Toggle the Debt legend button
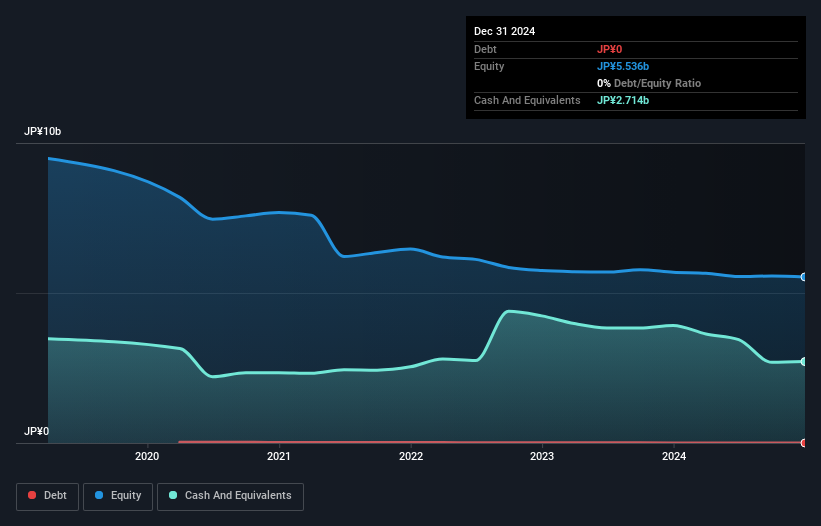 pyautogui.click(x=48, y=496)
